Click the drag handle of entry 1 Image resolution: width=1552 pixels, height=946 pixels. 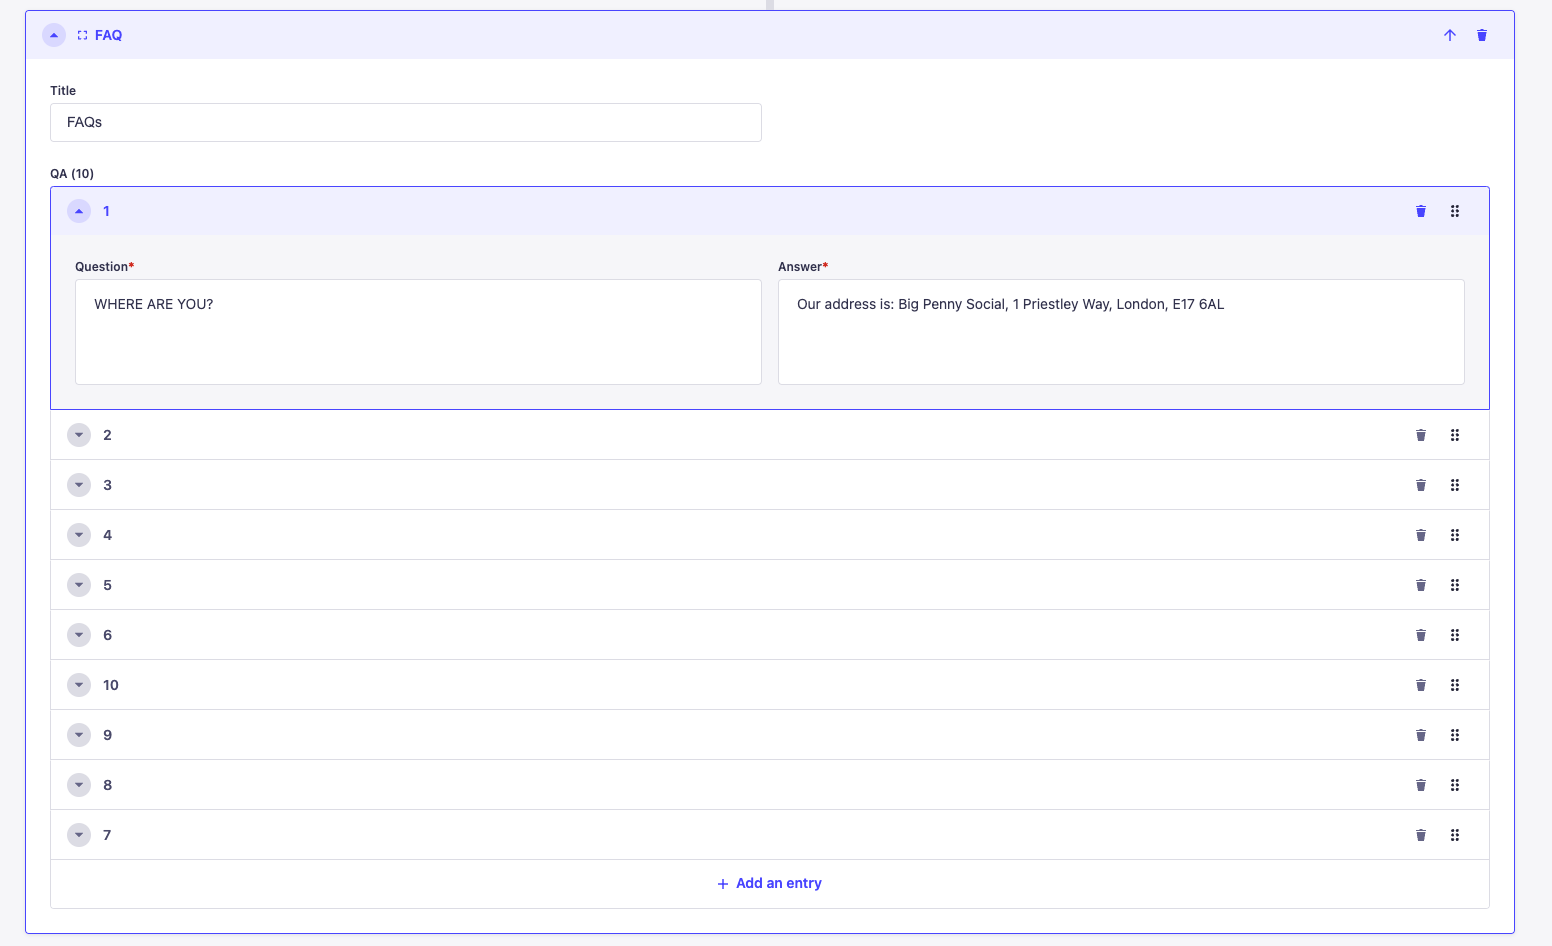pos(1455,211)
